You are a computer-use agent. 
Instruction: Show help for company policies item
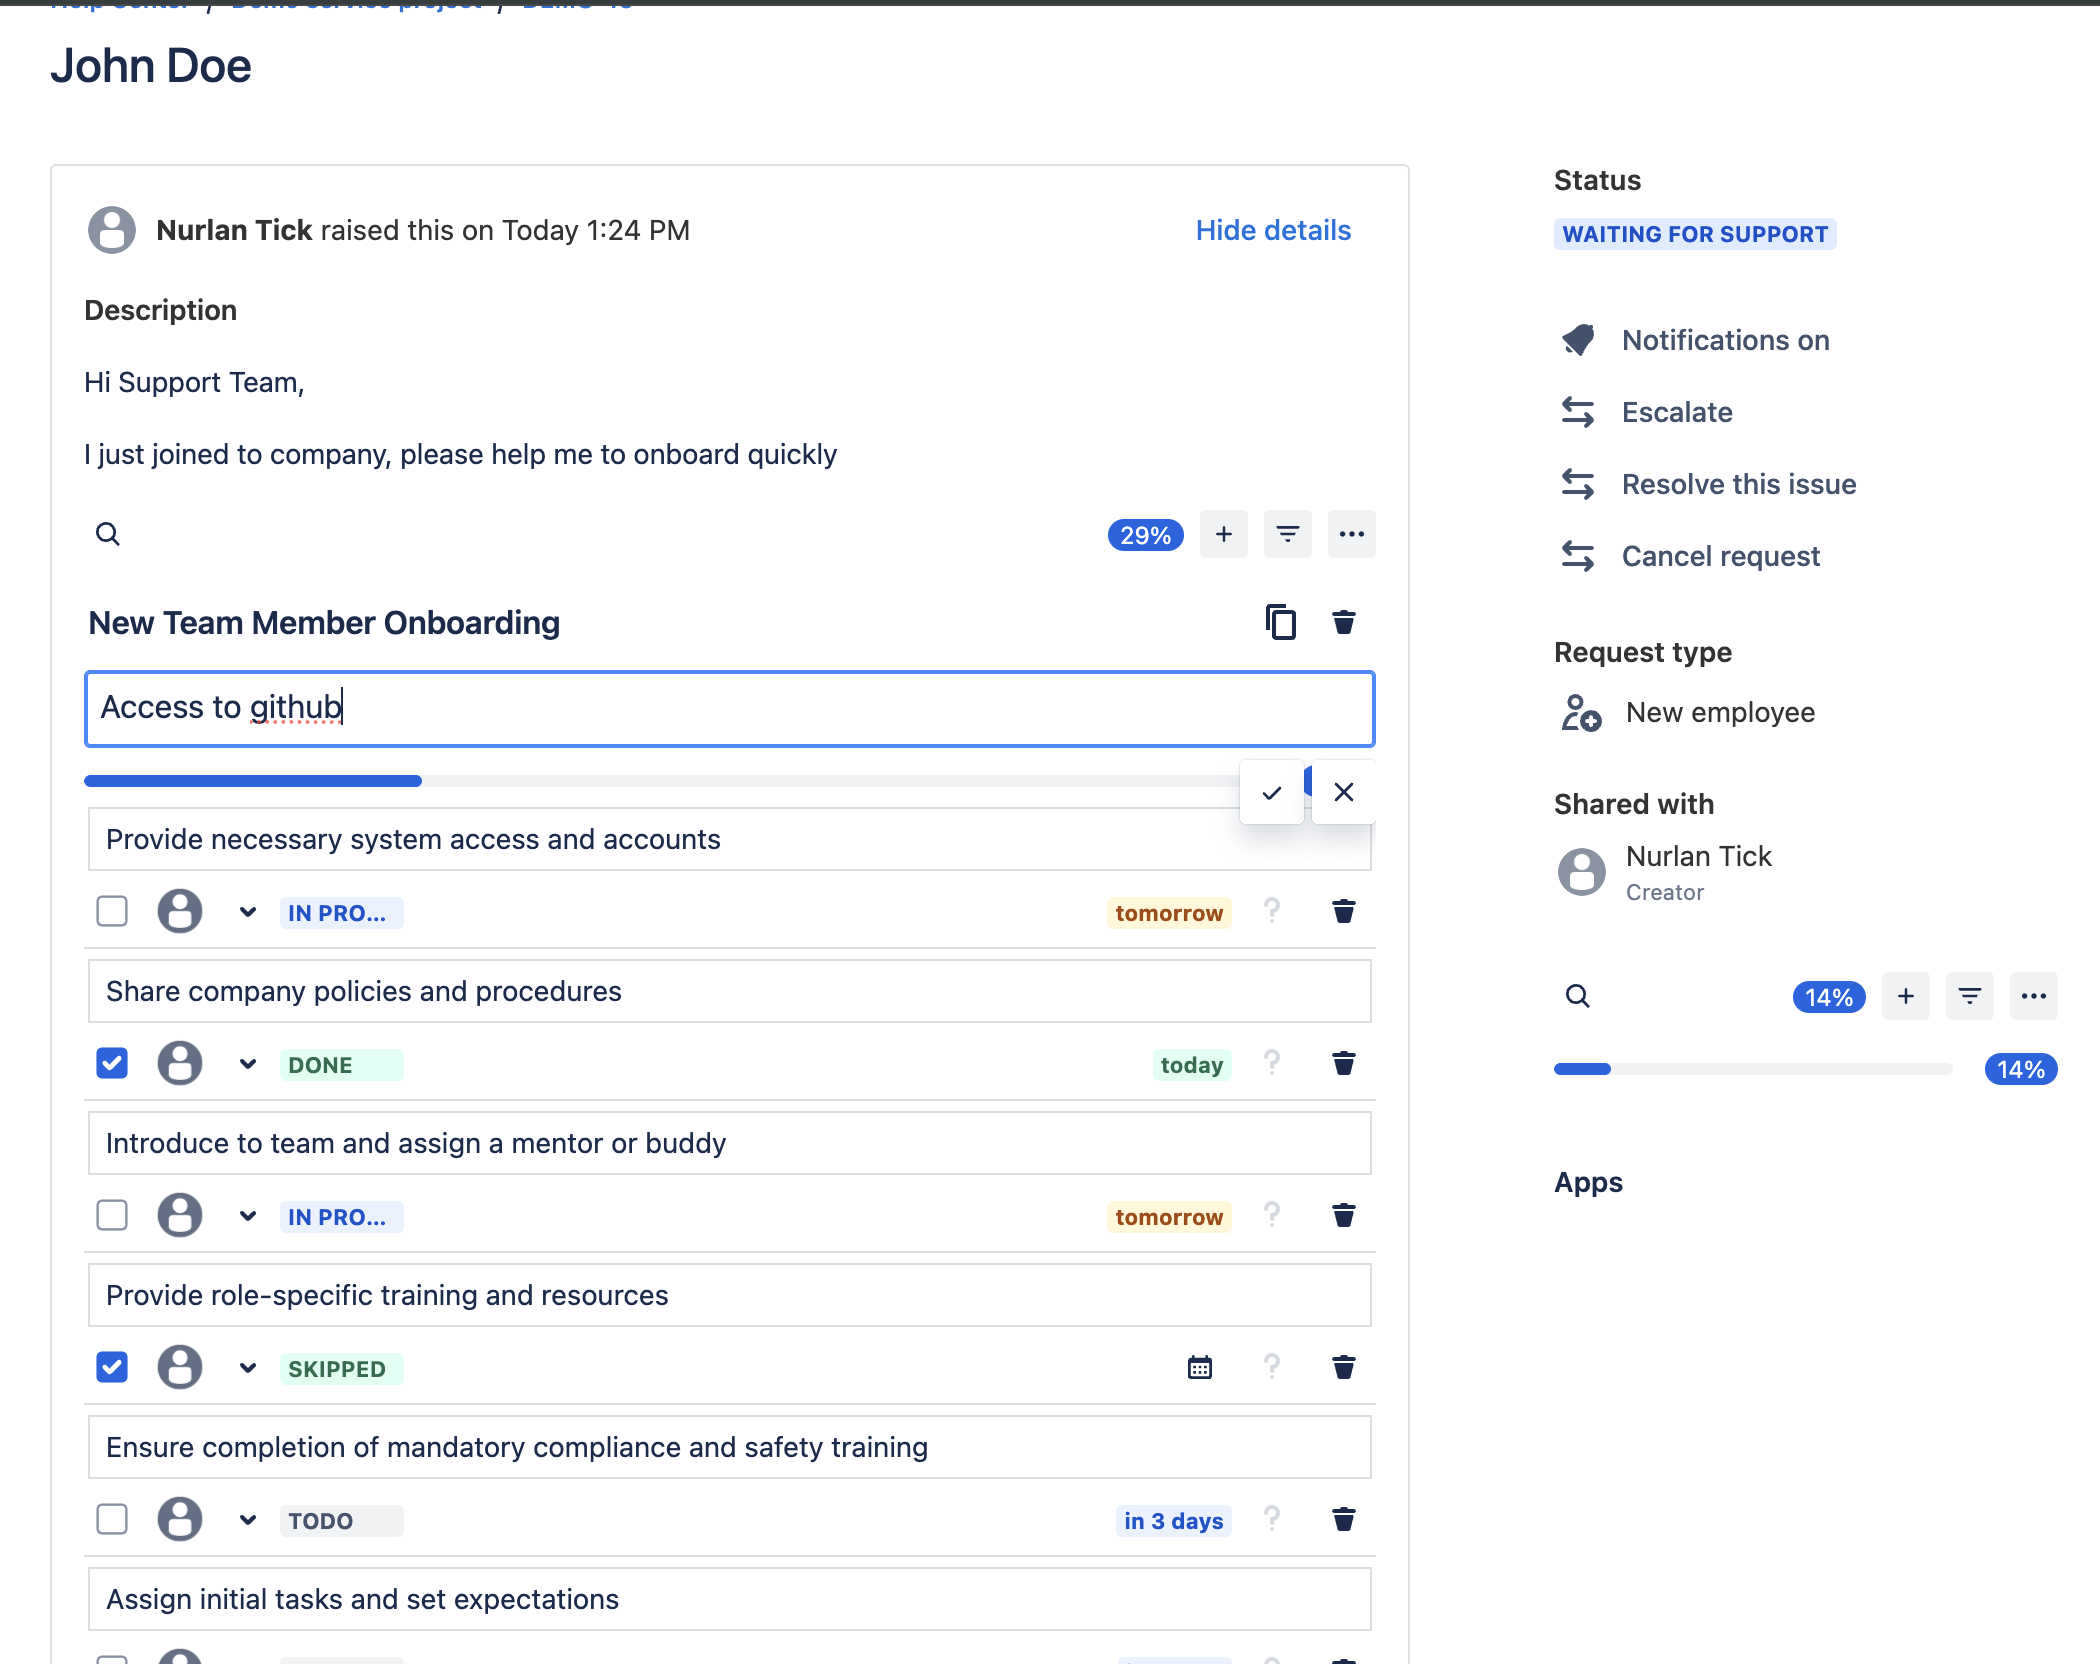1272,1062
